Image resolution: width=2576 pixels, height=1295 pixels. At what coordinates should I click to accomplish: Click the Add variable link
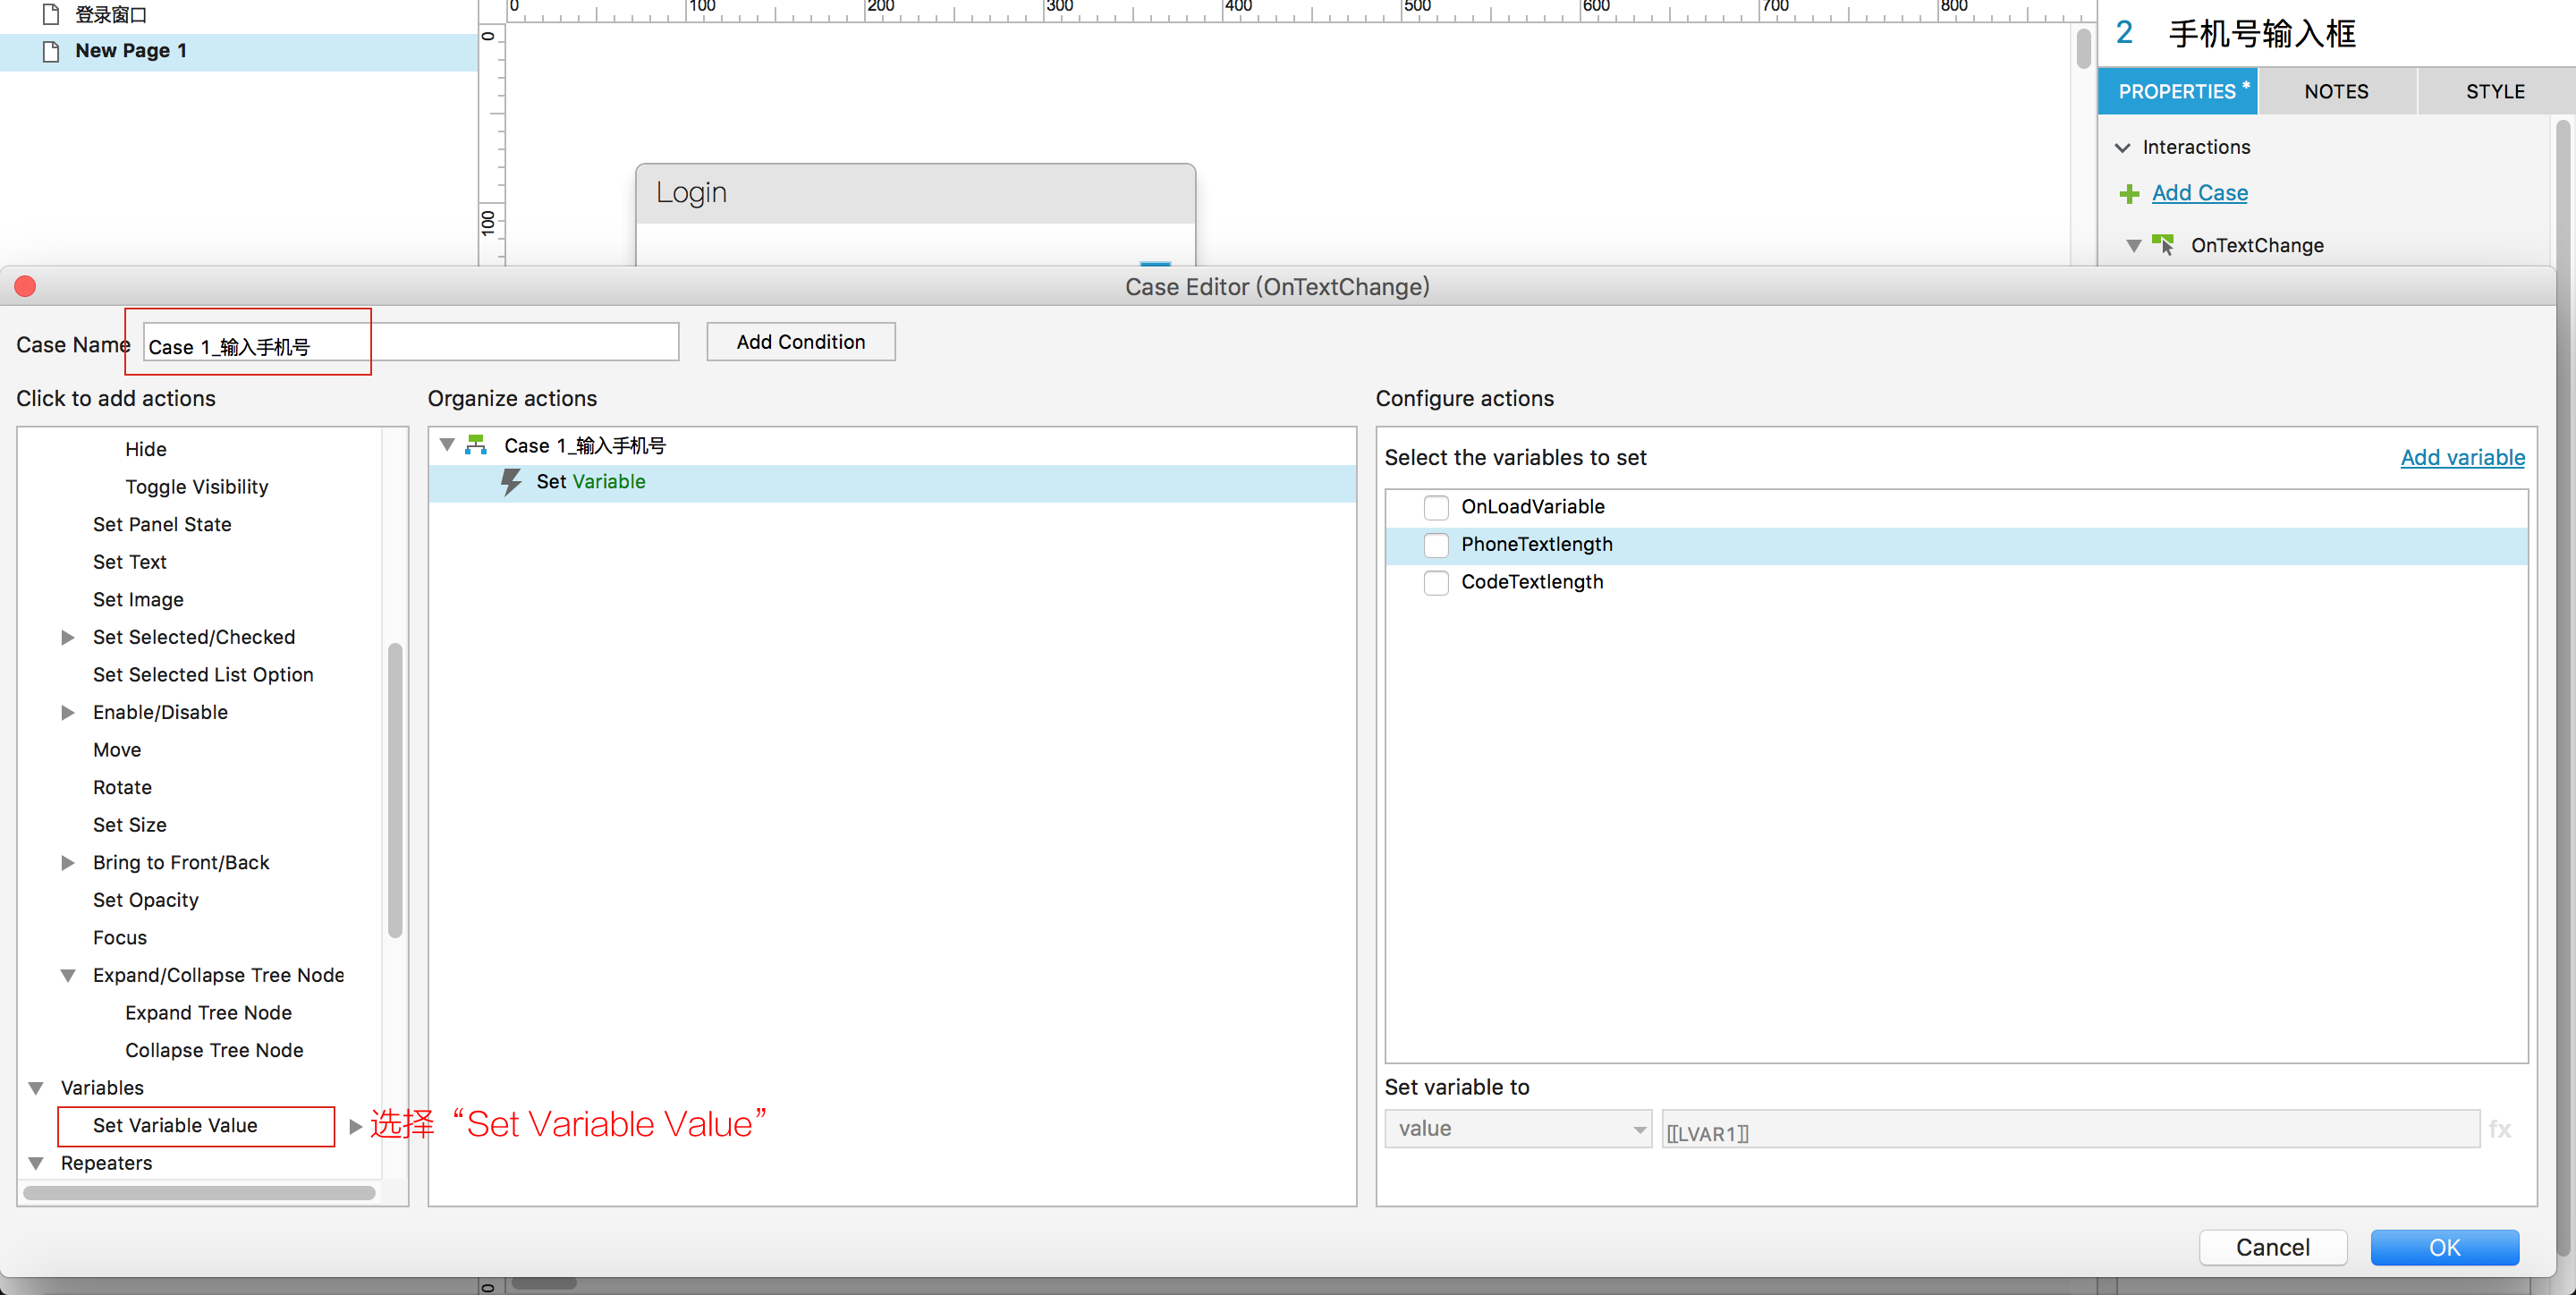click(2462, 458)
